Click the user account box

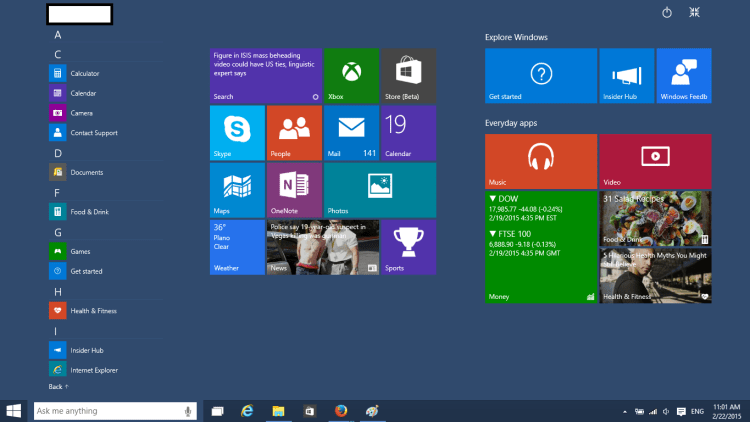coord(80,14)
